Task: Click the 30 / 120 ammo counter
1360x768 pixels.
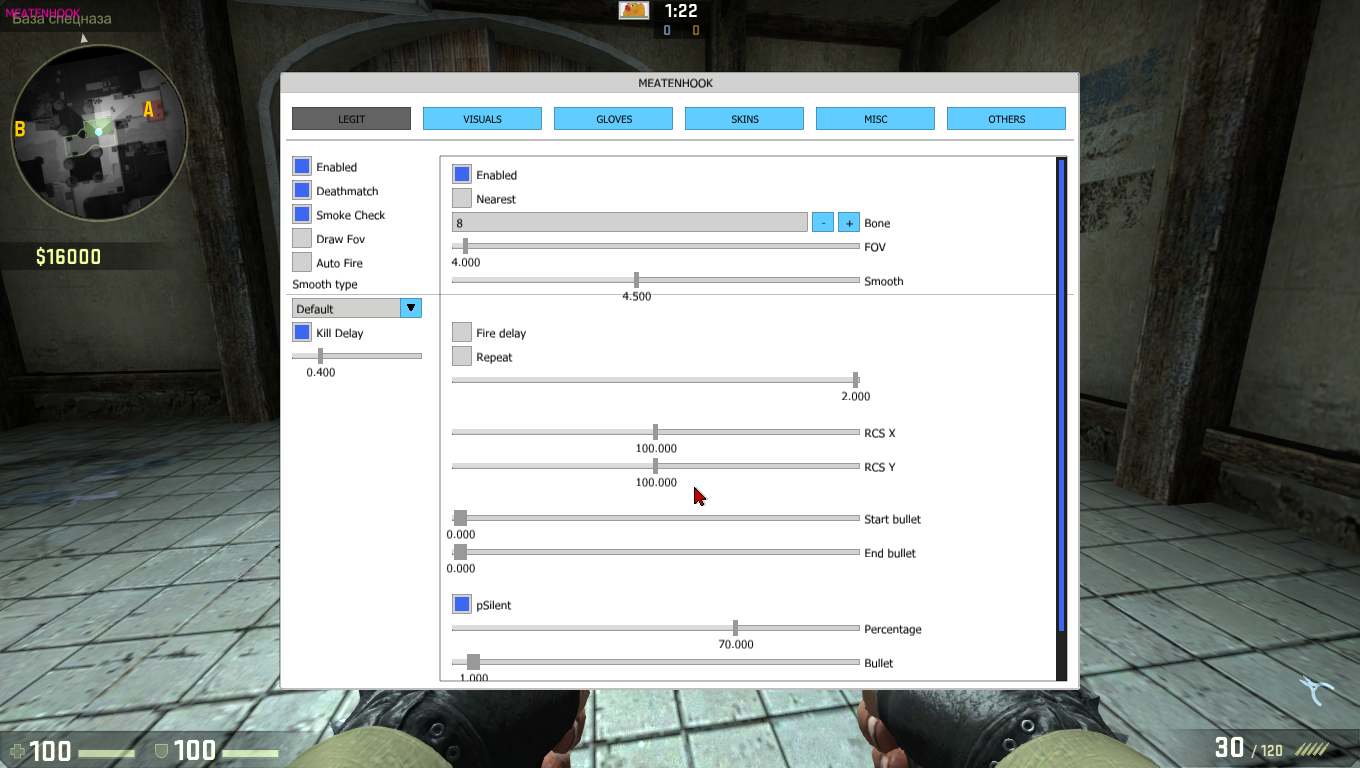Action: [x=1249, y=748]
